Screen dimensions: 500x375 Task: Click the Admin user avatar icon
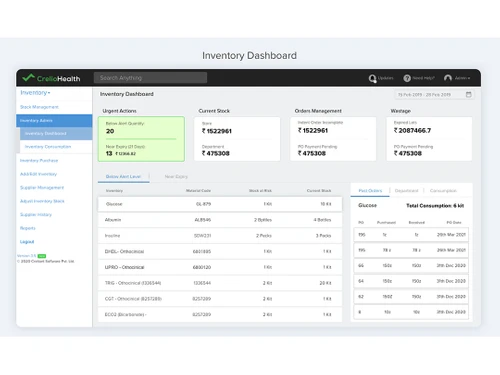pos(448,78)
